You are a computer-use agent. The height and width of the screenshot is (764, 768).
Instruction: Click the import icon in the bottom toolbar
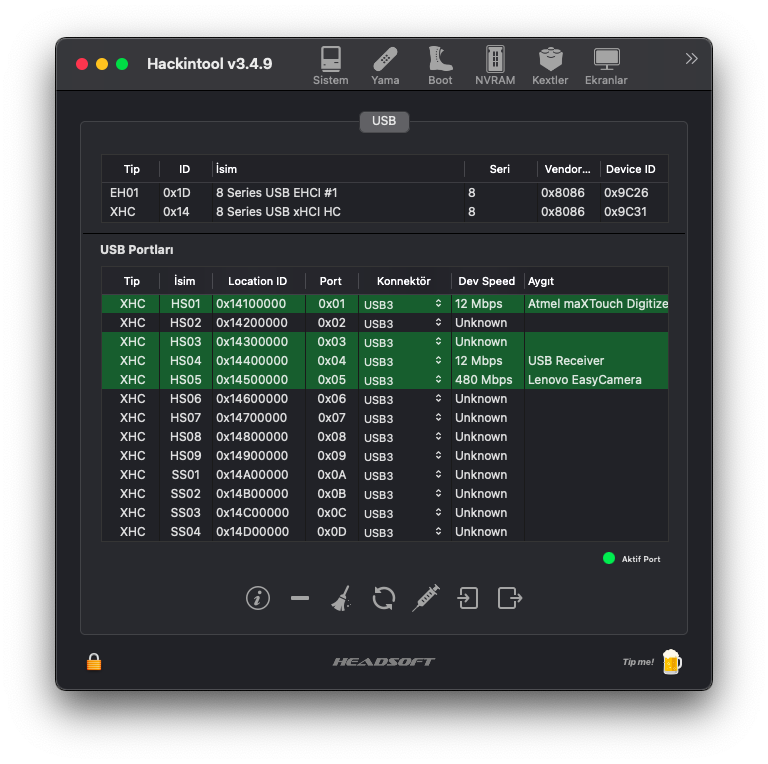[468, 598]
